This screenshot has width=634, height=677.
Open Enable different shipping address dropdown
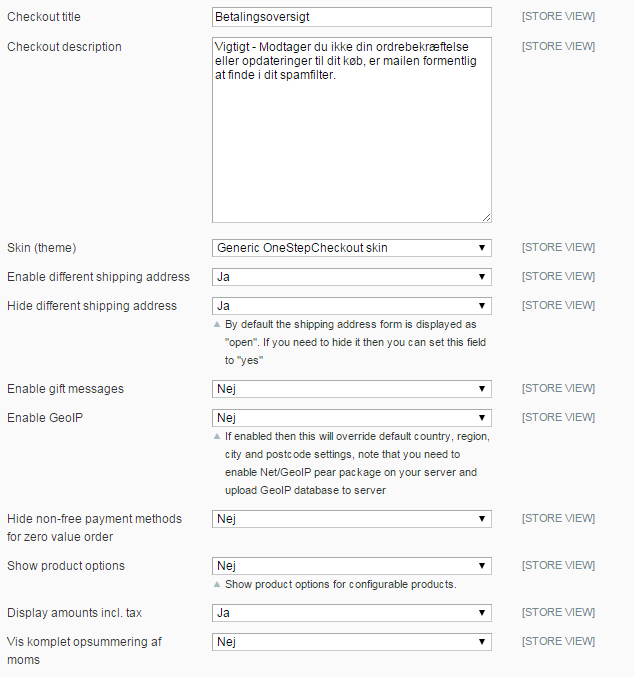point(351,277)
